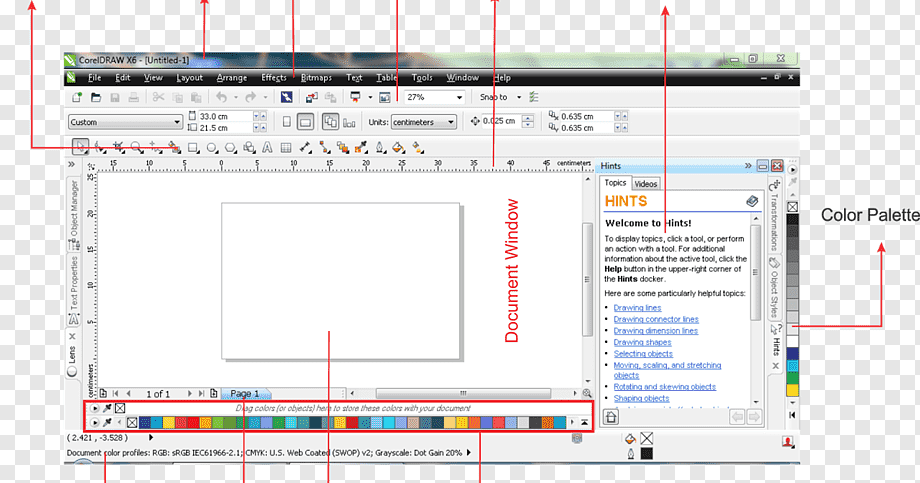920x483 pixels.
Task: Select the Ellipse tool
Action: (211, 148)
